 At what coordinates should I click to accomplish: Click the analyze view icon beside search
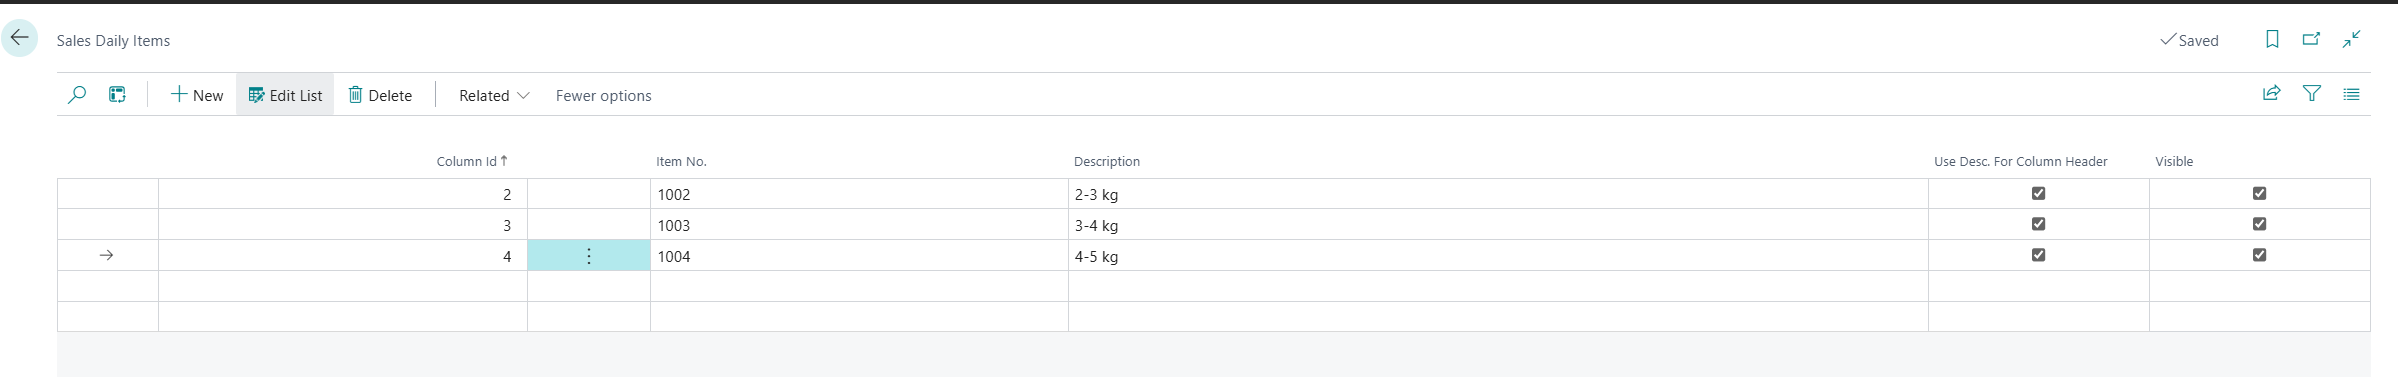(x=117, y=95)
